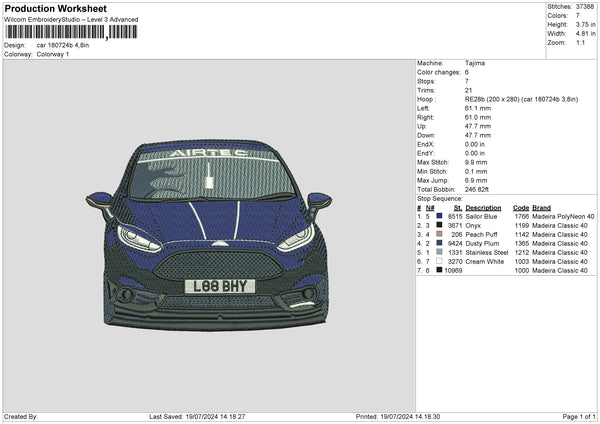Screen dimensions: 600x424
Task: Click the Total Bobbin value 246.82ft
Action: pos(477,189)
